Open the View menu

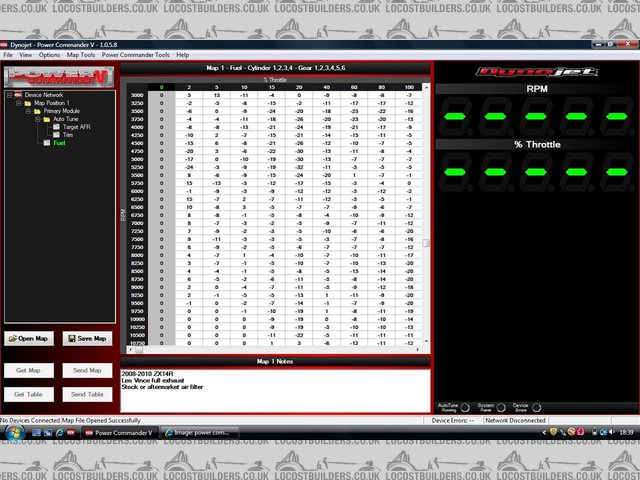click(25, 55)
